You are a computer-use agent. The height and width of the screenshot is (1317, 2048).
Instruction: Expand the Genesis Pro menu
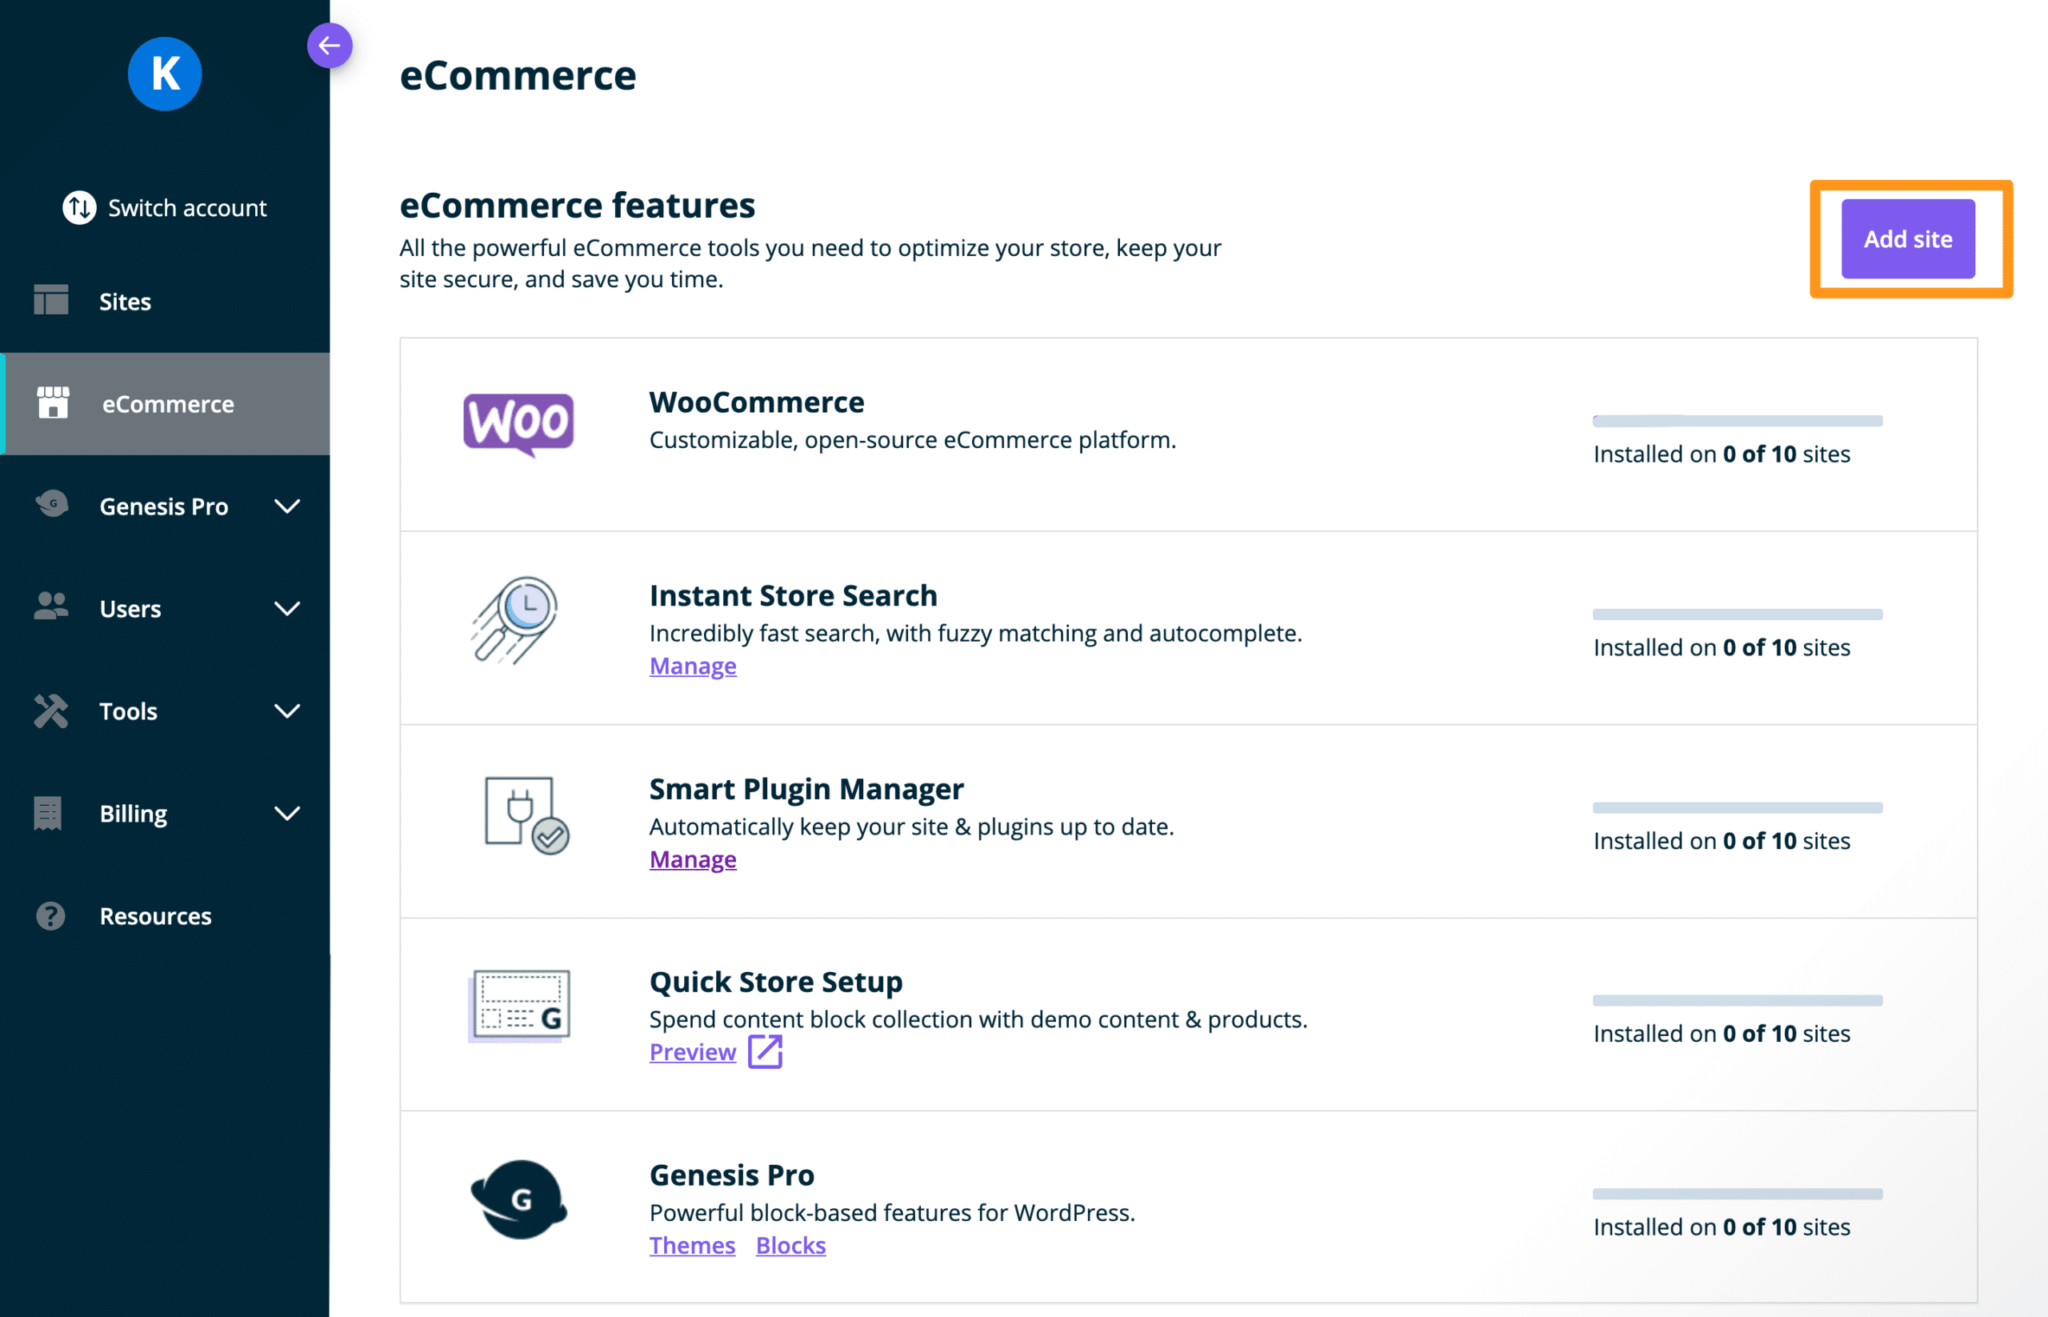point(288,506)
